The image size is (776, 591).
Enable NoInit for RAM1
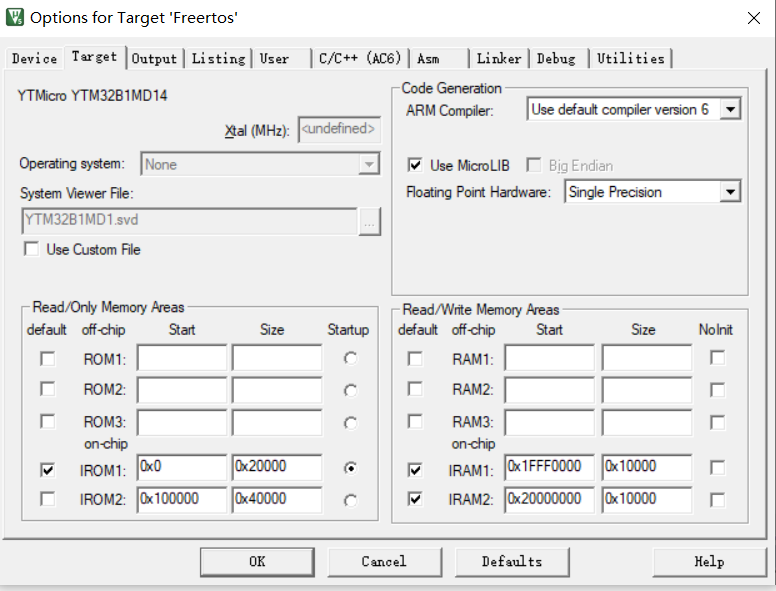pos(717,357)
